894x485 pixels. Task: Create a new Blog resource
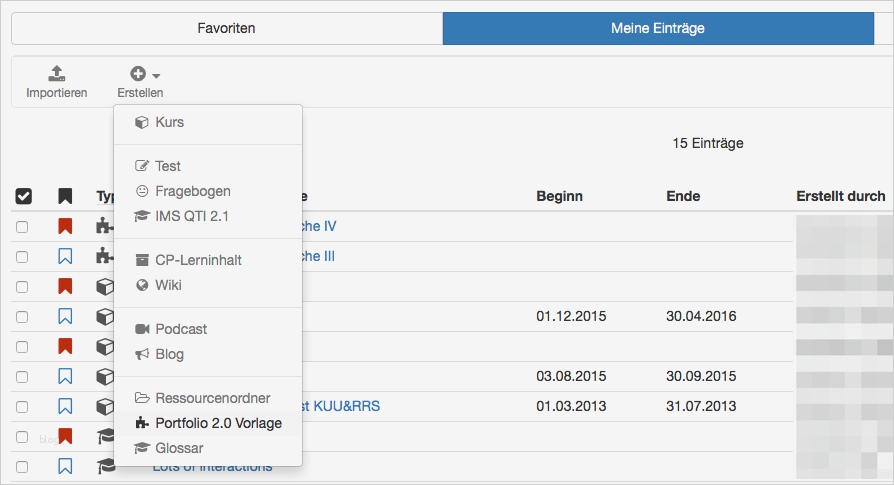pos(208,354)
